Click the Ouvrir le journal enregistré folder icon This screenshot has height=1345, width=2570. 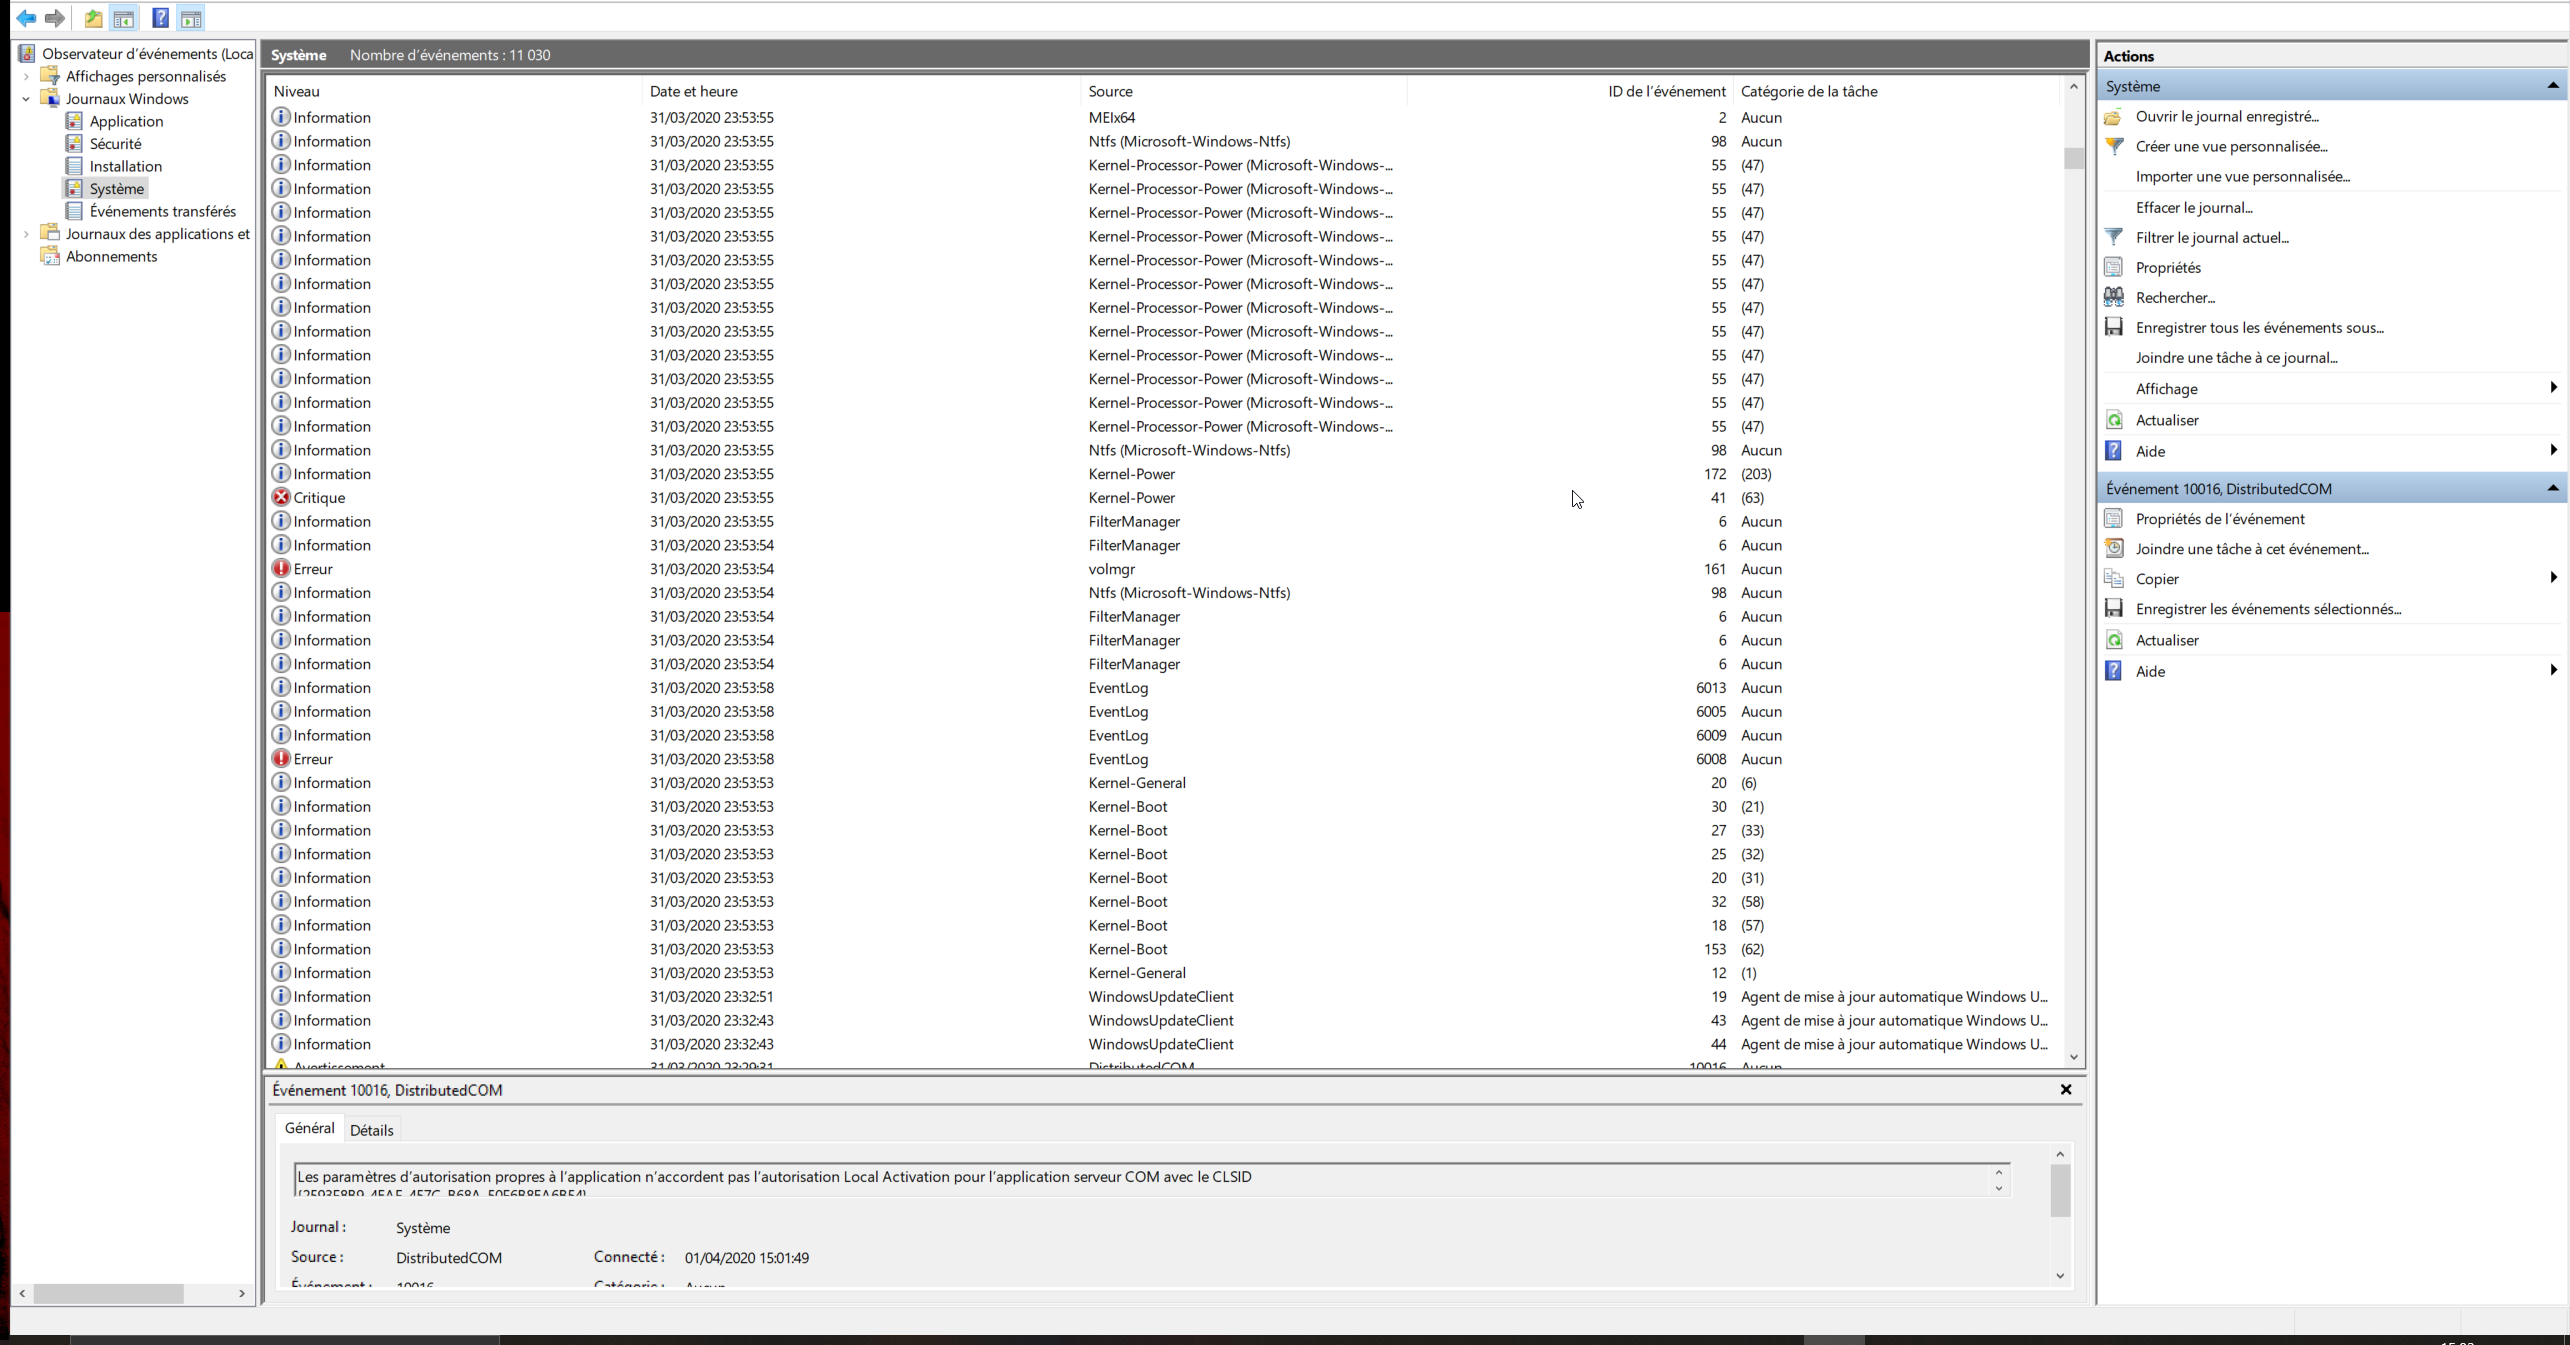pos(2114,117)
